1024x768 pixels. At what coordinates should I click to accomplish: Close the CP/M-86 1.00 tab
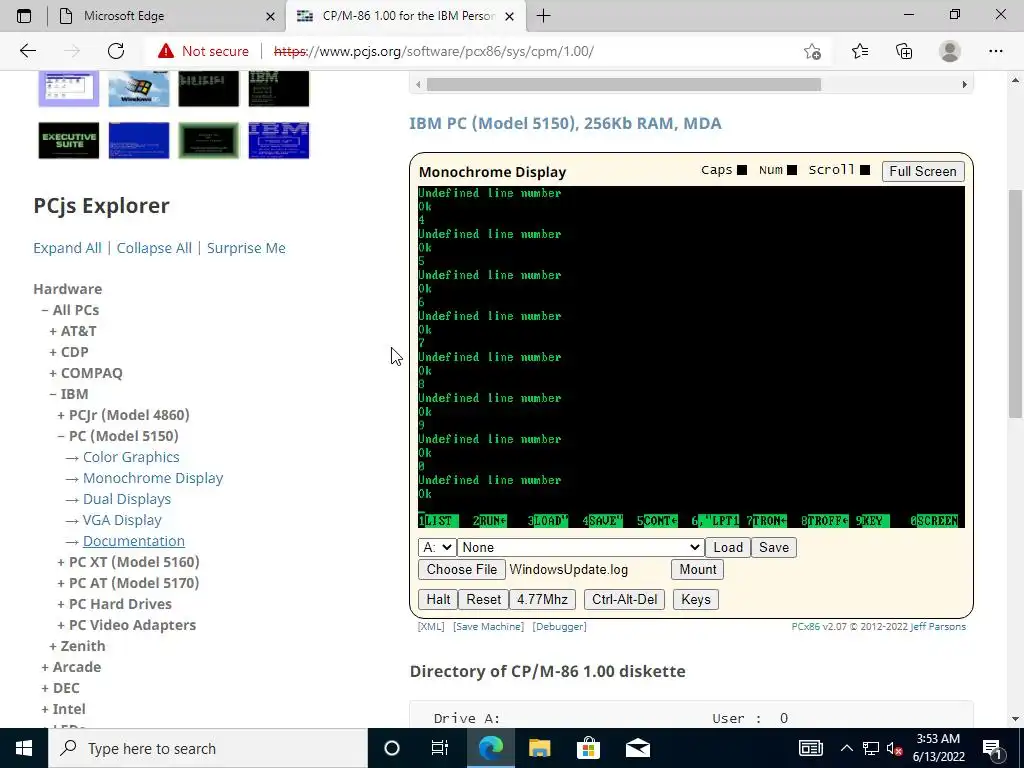tap(510, 16)
